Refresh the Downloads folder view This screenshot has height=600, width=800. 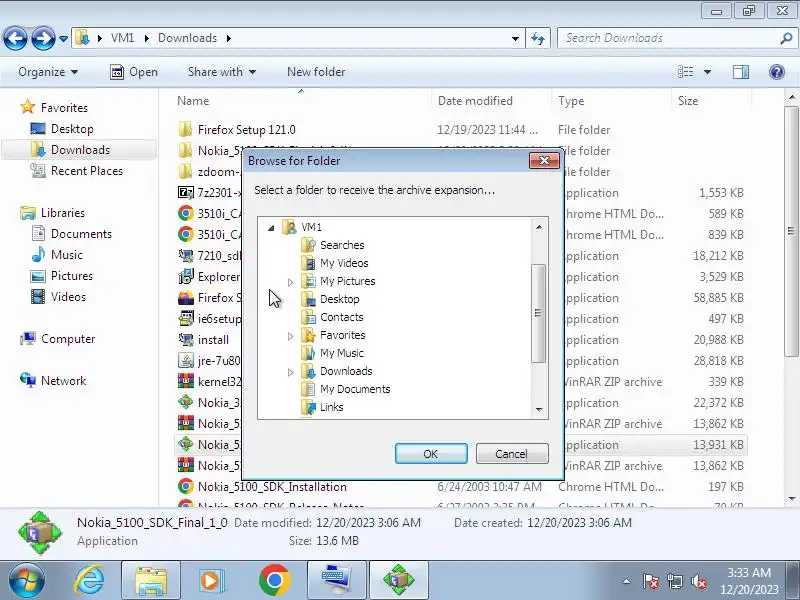pos(538,38)
